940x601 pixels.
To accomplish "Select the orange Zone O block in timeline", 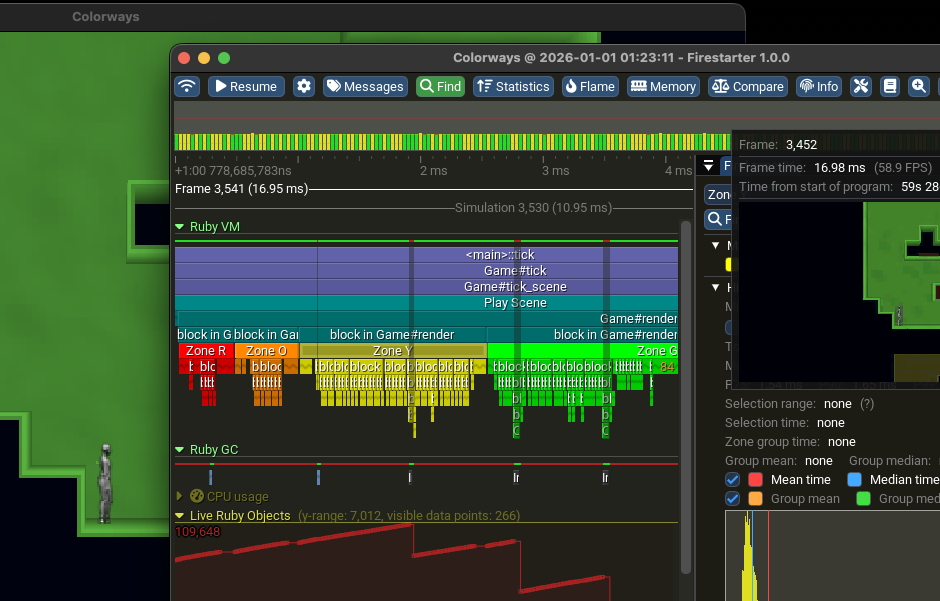I will pyautogui.click(x=266, y=351).
